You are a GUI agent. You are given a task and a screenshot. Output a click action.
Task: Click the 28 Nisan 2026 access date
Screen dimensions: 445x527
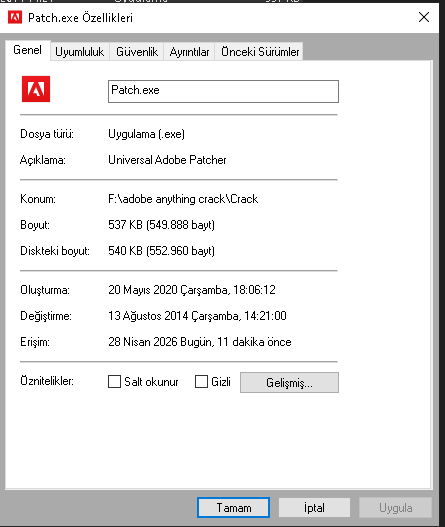(200, 342)
